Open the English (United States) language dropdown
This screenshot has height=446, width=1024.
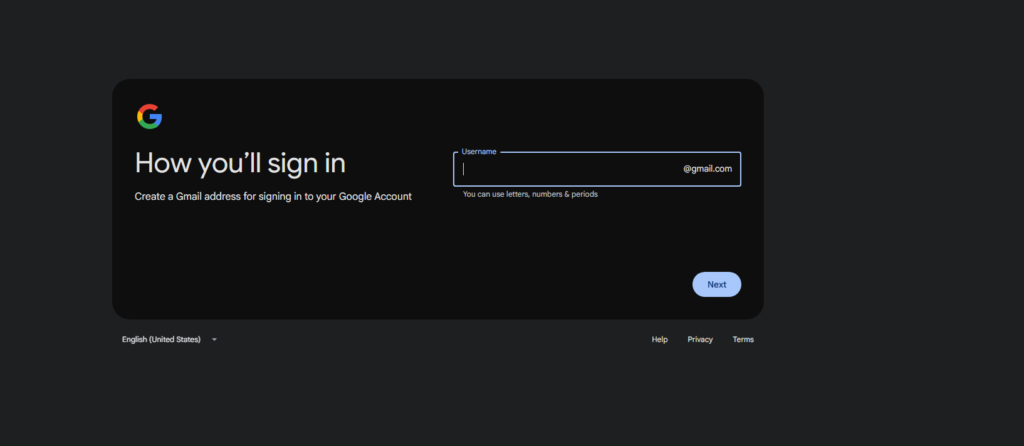click(x=169, y=340)
